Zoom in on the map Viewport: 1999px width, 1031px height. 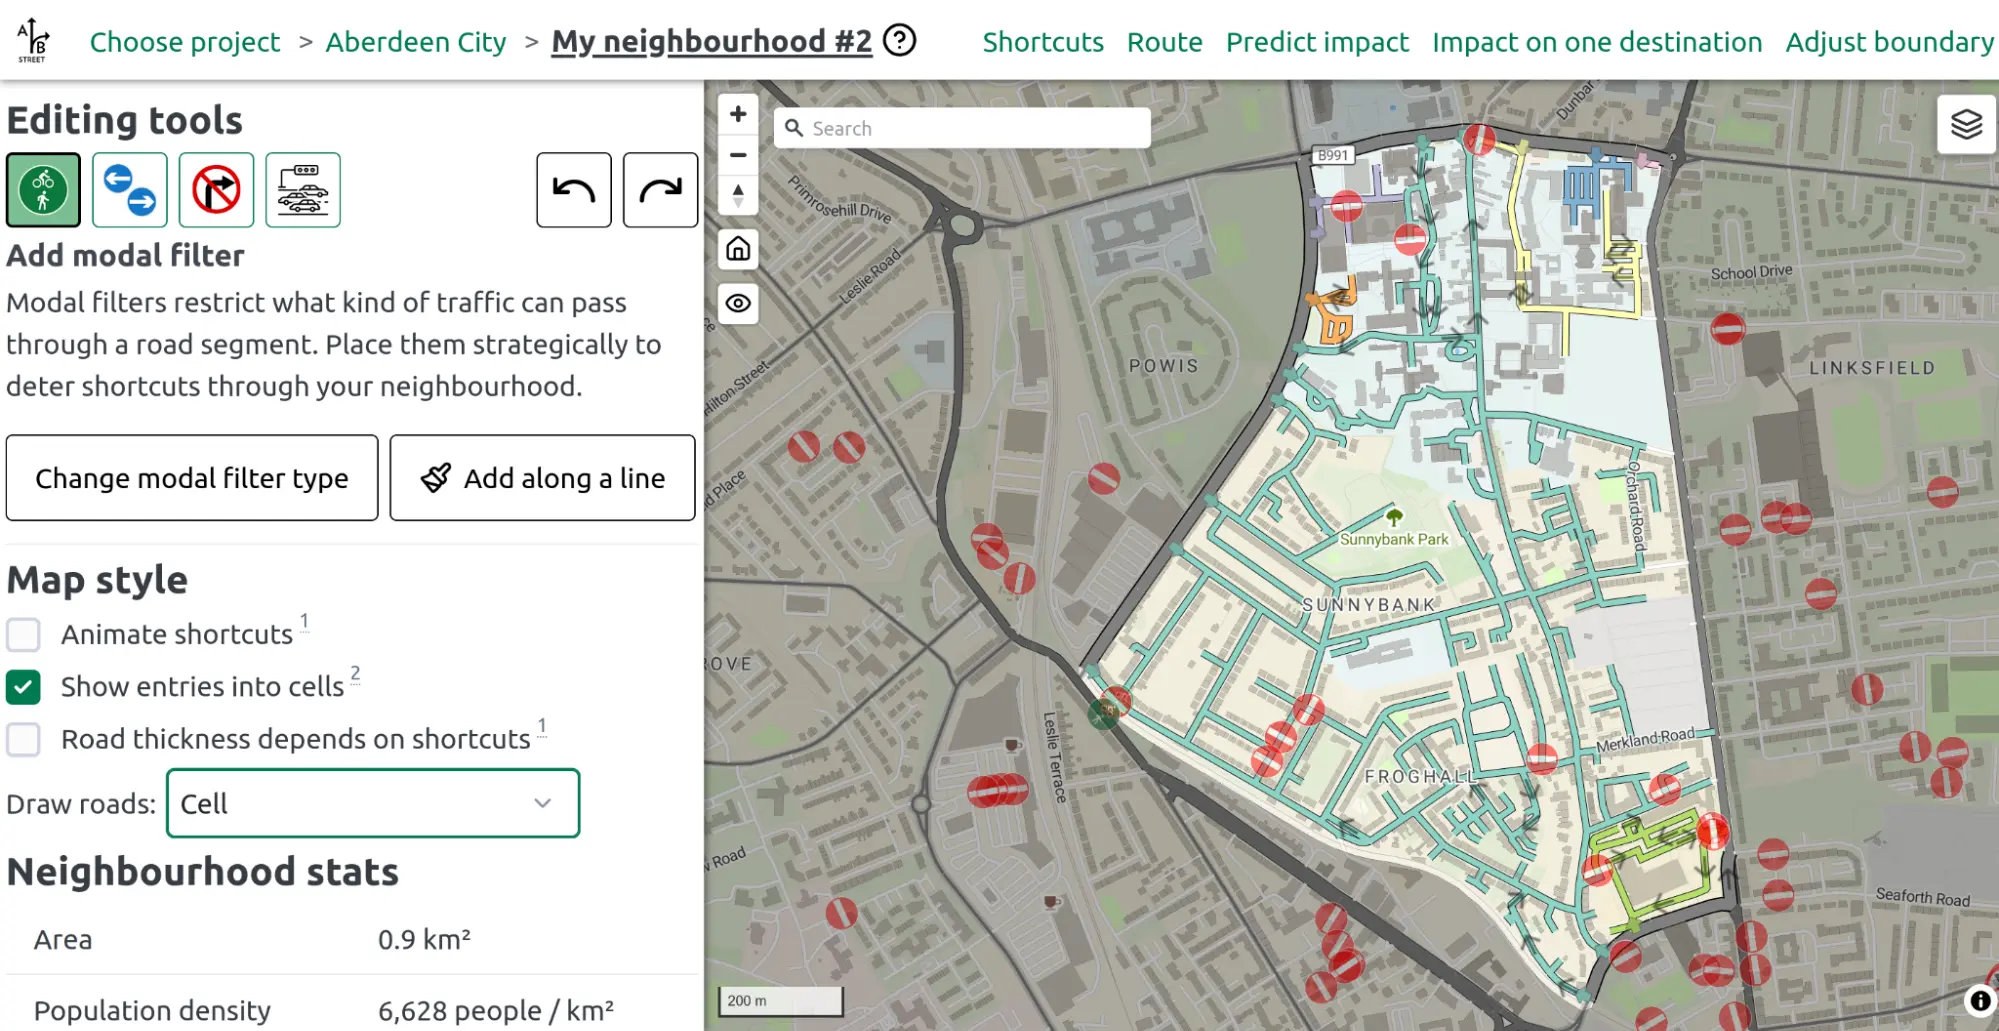point(738,114)
